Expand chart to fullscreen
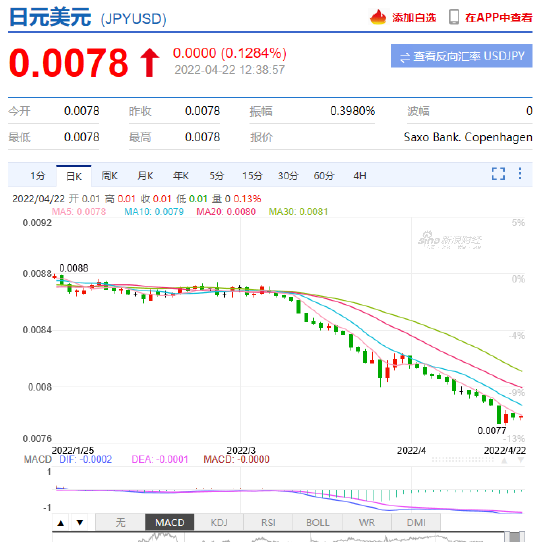The height and width of the screenshot is (542, 550). click(x=498, y=174)
